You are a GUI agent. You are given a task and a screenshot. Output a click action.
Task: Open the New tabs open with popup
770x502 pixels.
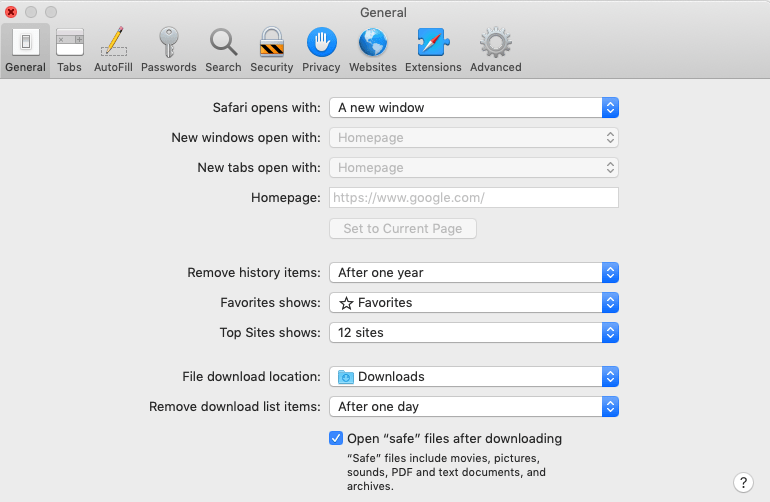click(474, 167)
